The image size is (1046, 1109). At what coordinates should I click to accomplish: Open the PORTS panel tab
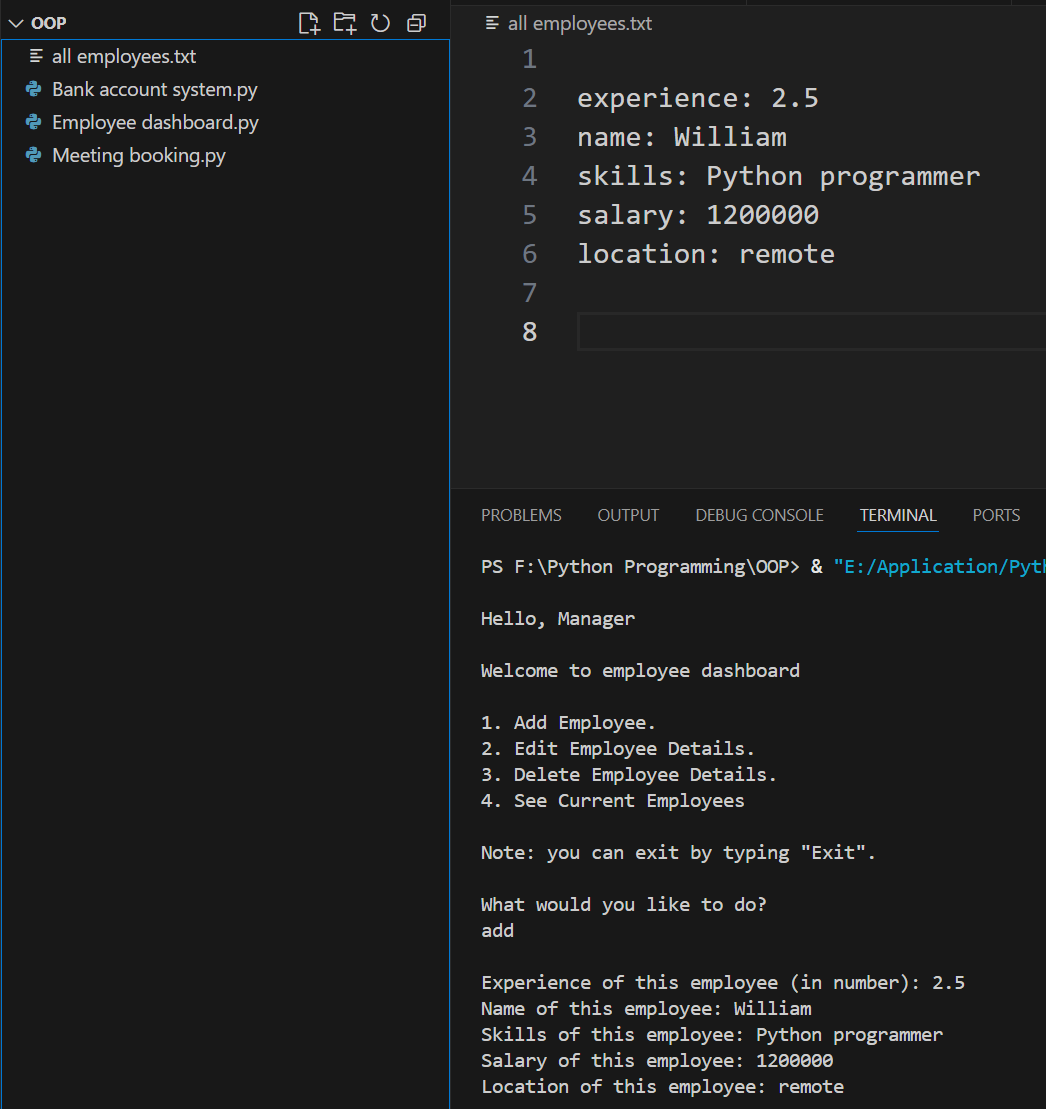tap(996, 516)
